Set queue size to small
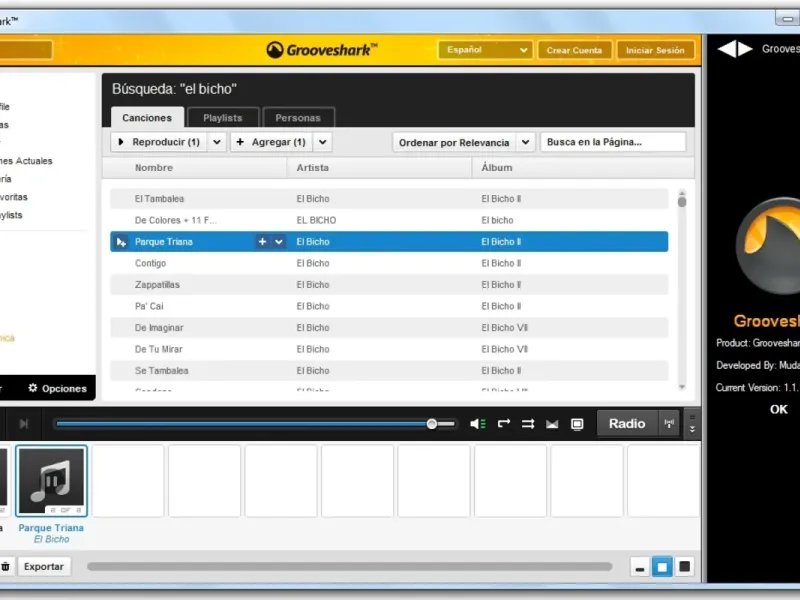Image resolution: width=800 pixels, height=600 pixels. point(640,567)
